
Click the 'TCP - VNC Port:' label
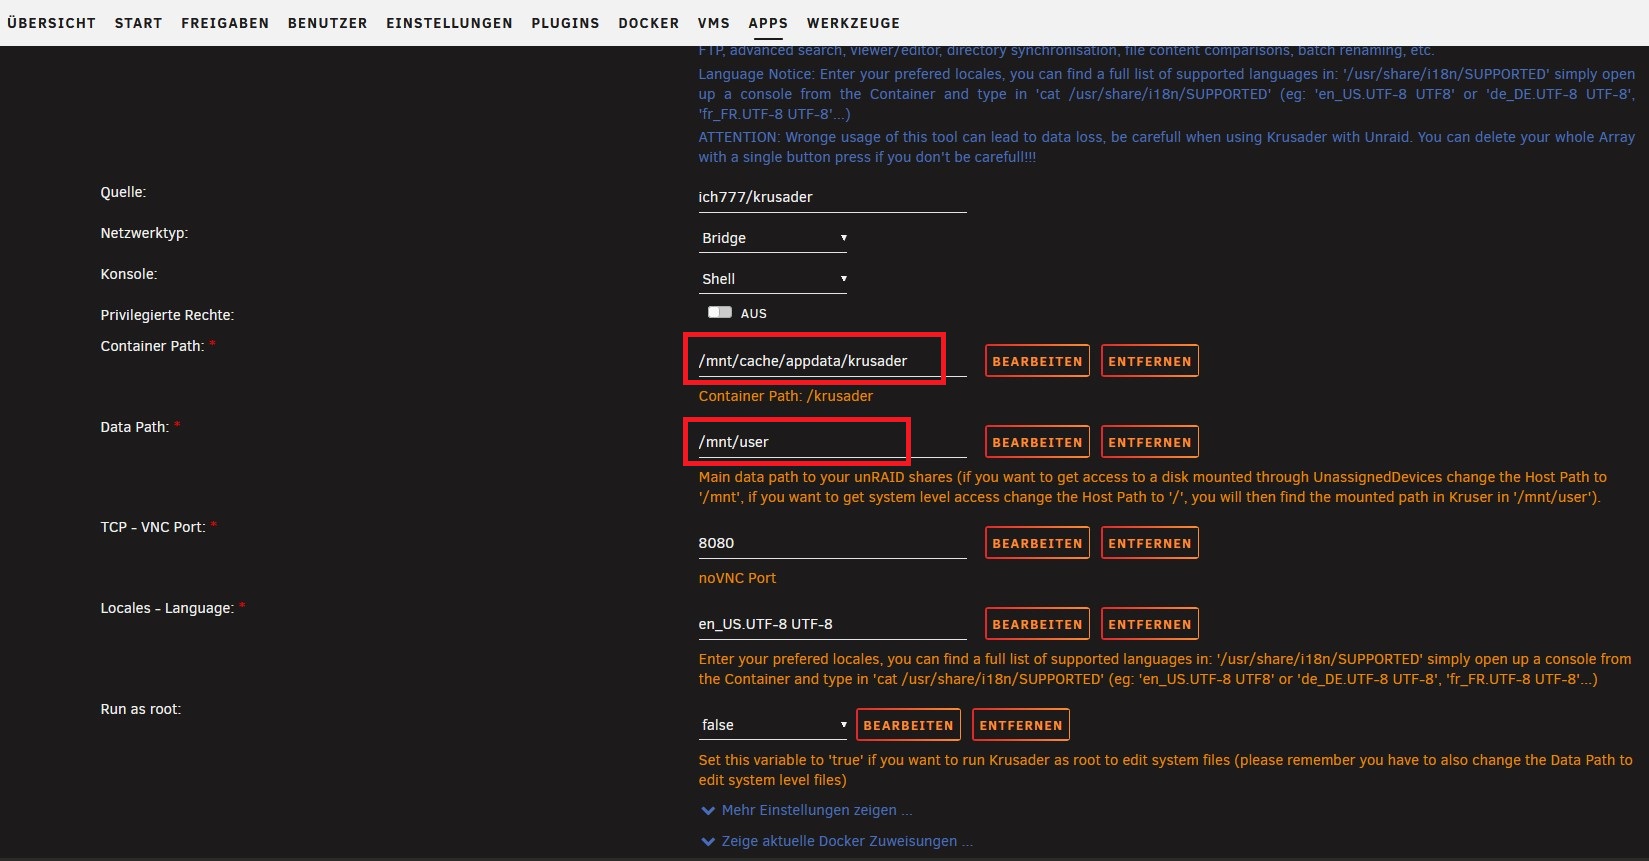(153, 527)
